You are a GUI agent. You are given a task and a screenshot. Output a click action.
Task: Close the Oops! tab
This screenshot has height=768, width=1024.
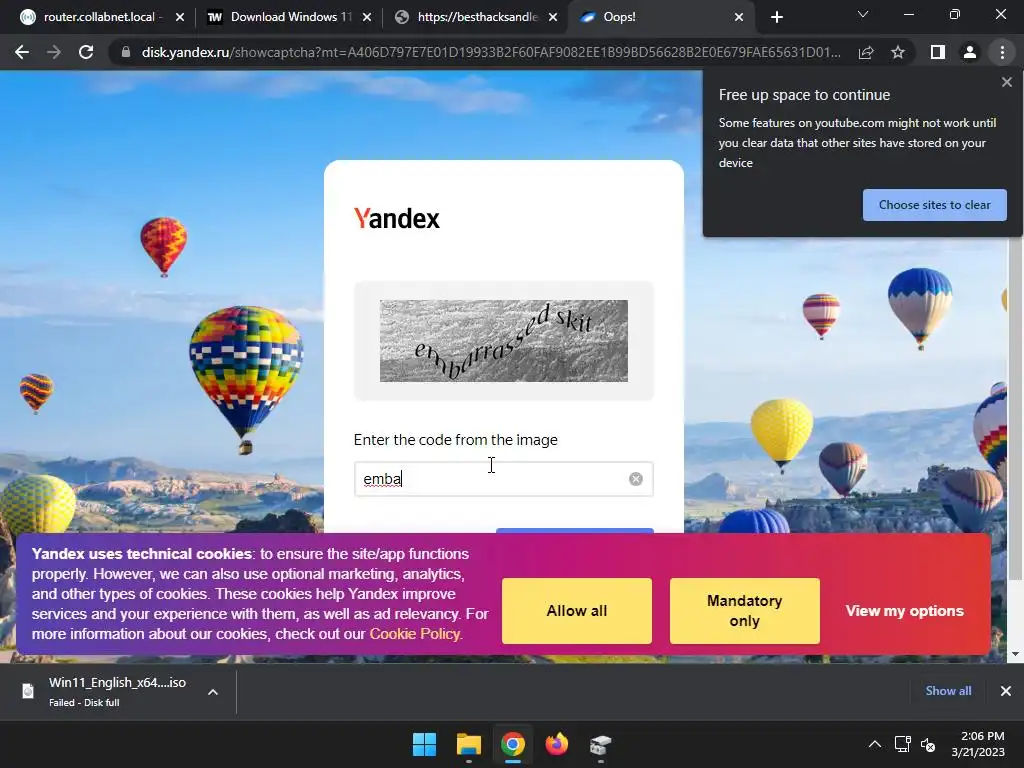tap(739, 17)
